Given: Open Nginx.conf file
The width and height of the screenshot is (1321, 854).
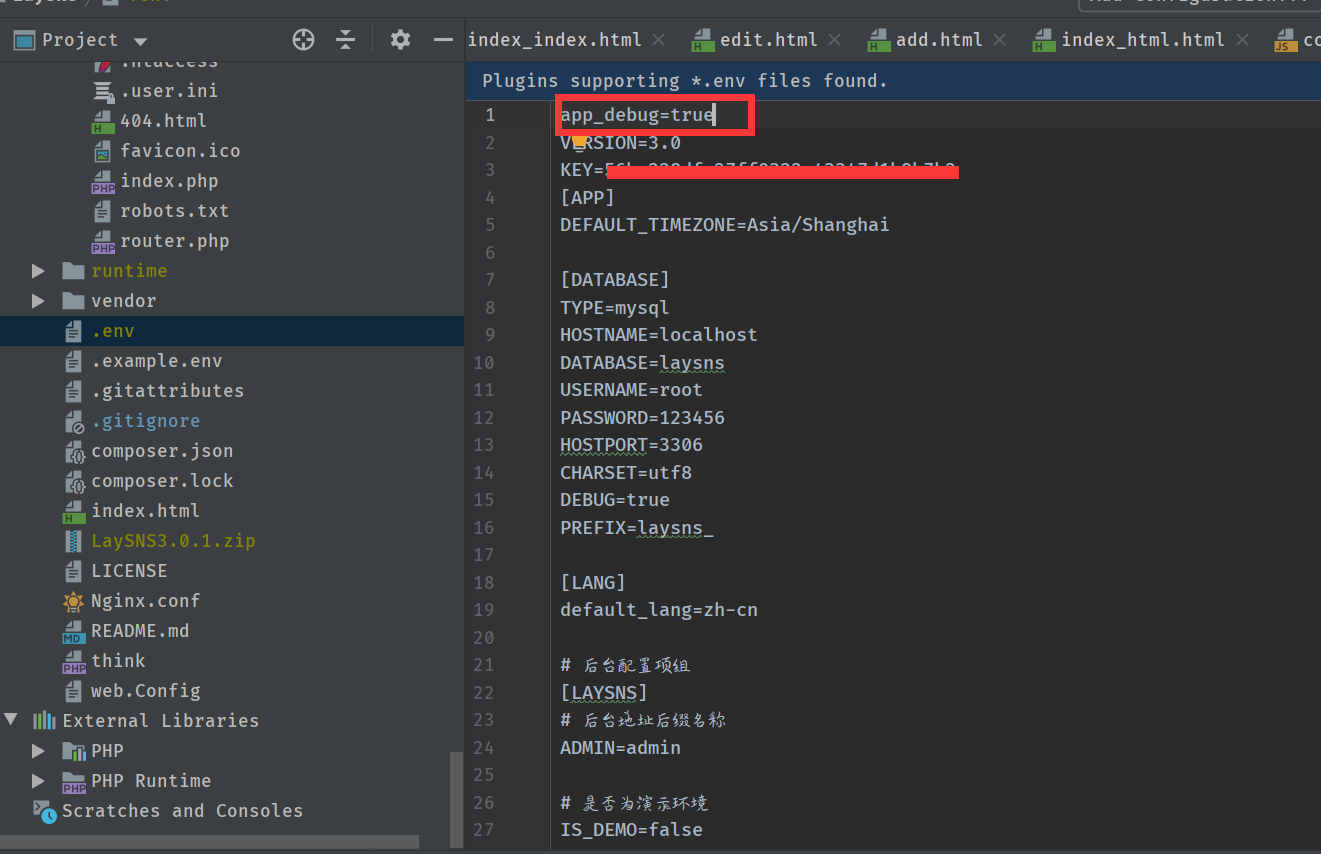Looking at the screenshot, I should pyautogui.click(x=146, y=601).
